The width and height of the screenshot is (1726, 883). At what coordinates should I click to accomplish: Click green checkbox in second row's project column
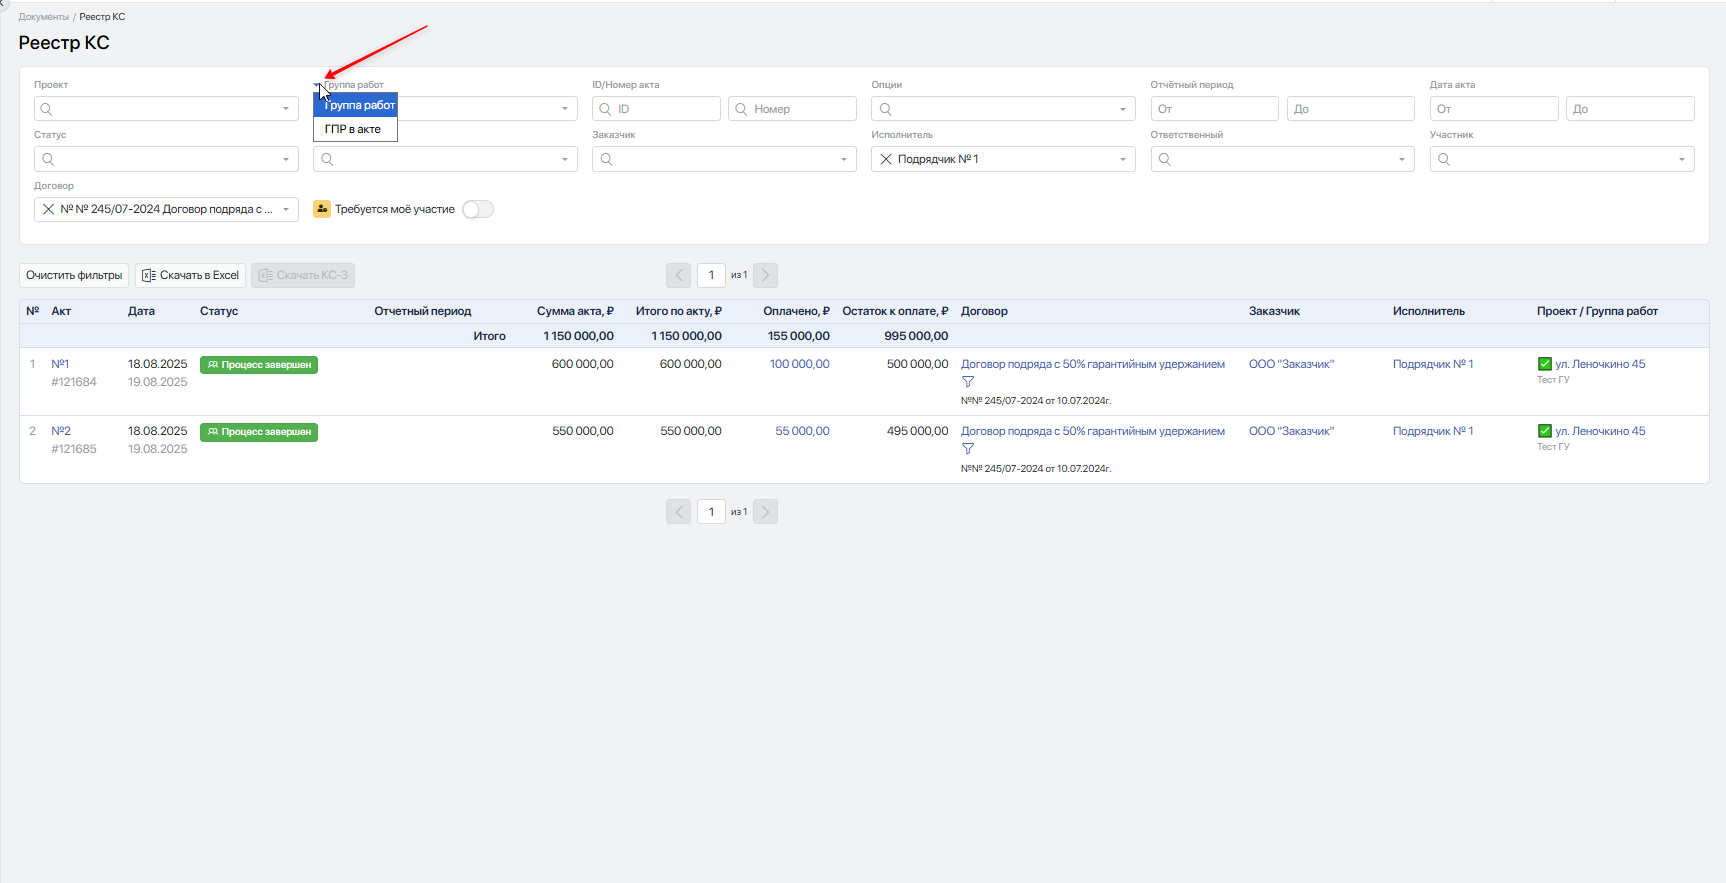coord(1544,431)
